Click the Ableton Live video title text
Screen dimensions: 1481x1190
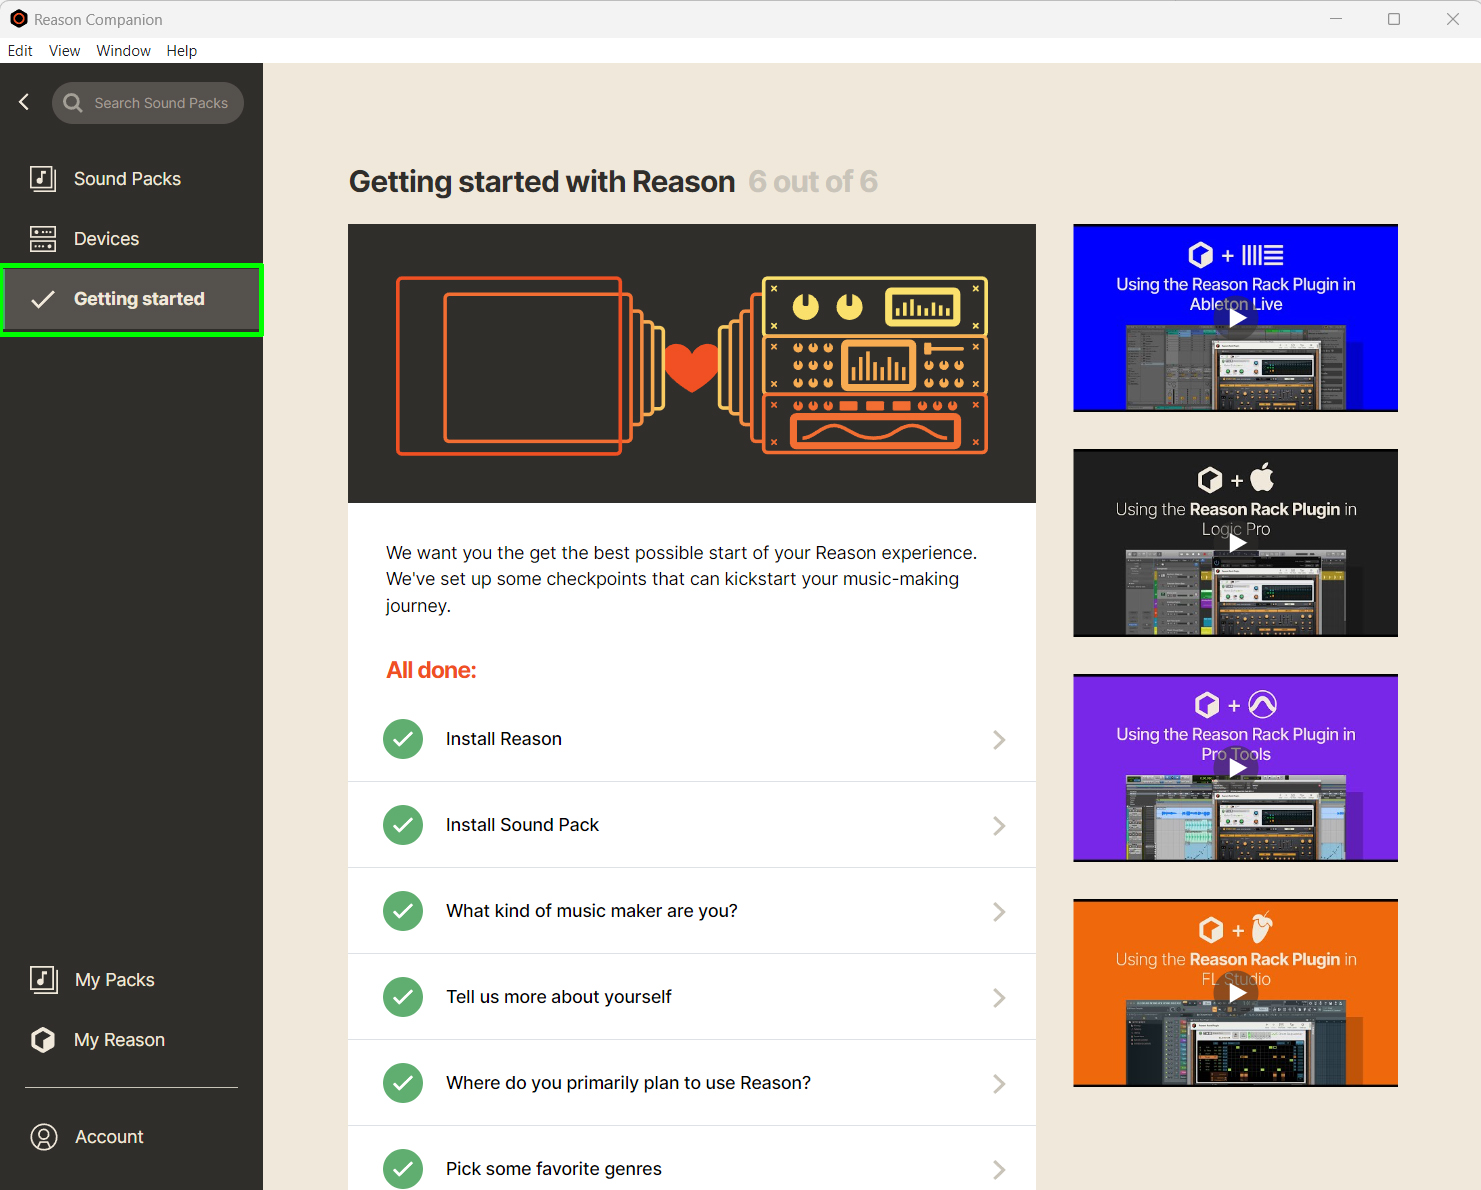click(1236, 294)
